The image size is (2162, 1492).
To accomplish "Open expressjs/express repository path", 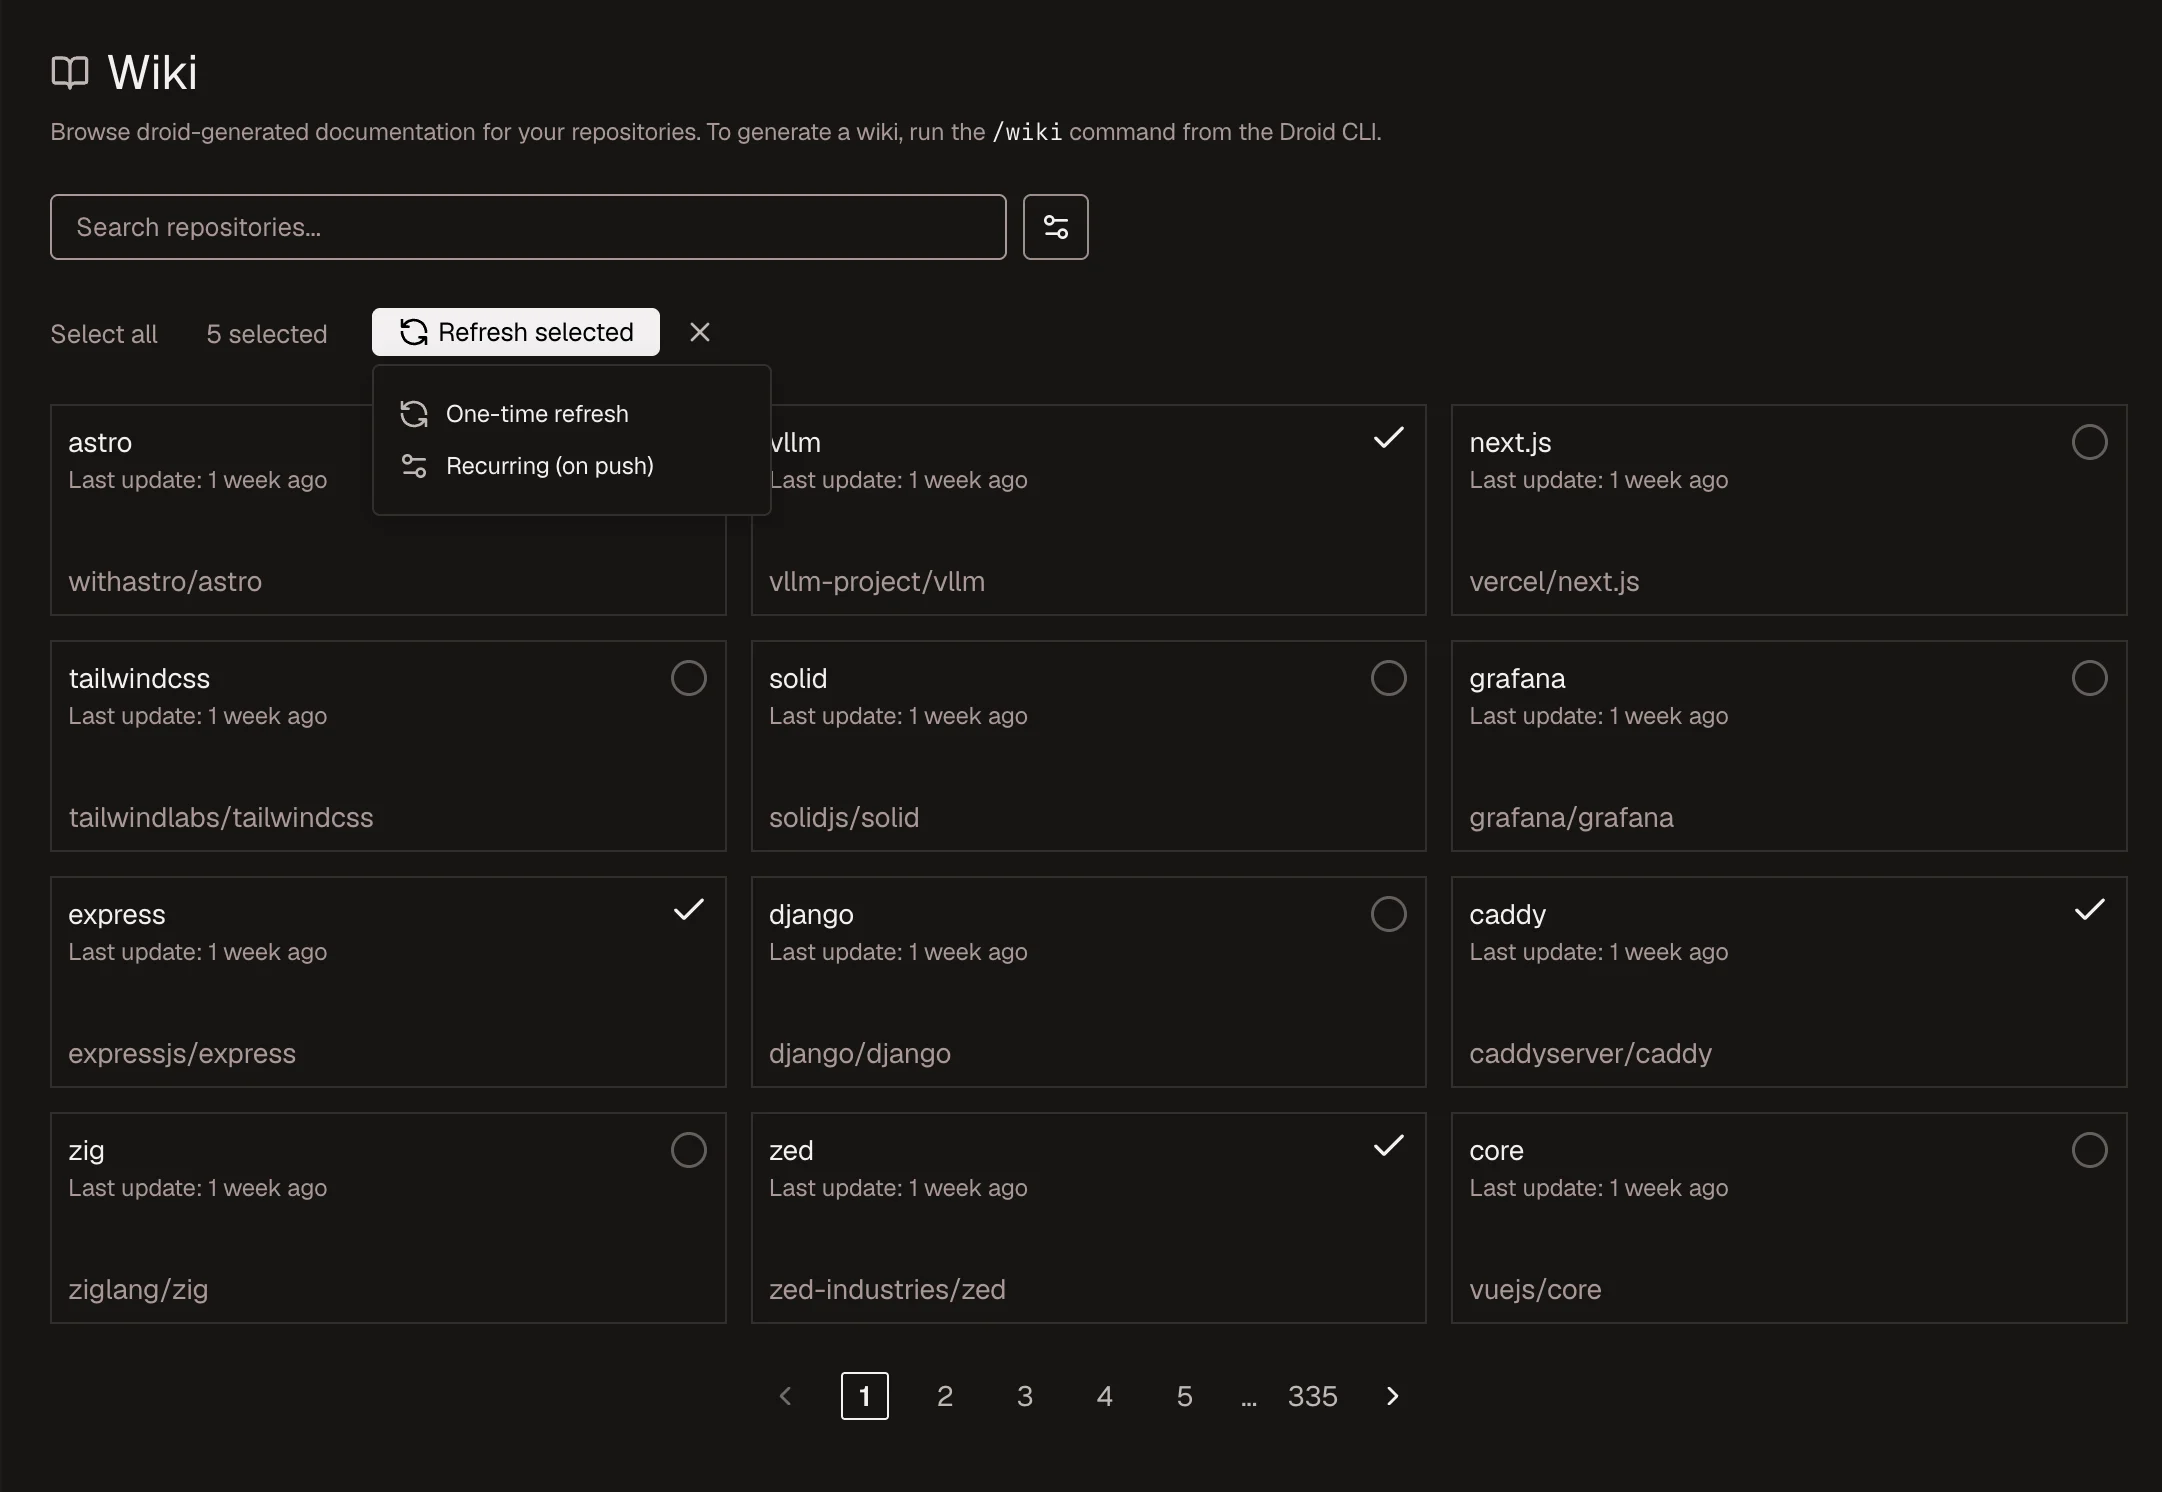I will coord(182,1054).
